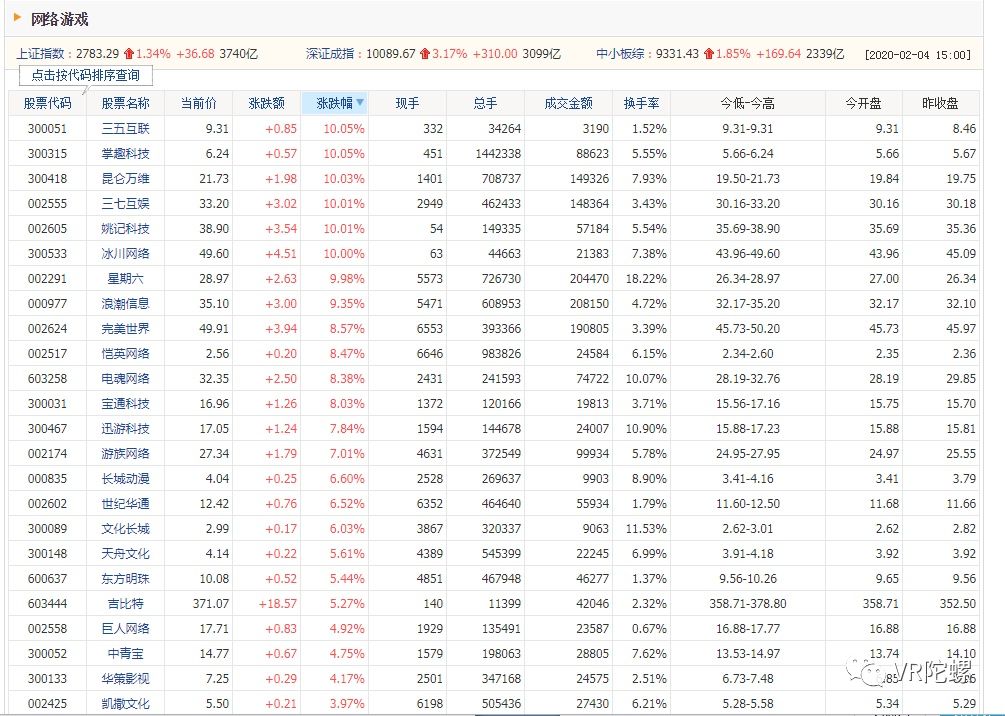Sort by 涨跌额 column header
The image size is (1005, 716).
pos(267,103)
